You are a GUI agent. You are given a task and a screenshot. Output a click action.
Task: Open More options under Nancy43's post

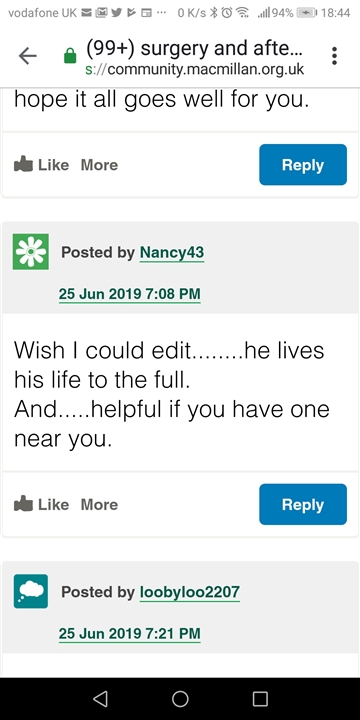(99, 505)
